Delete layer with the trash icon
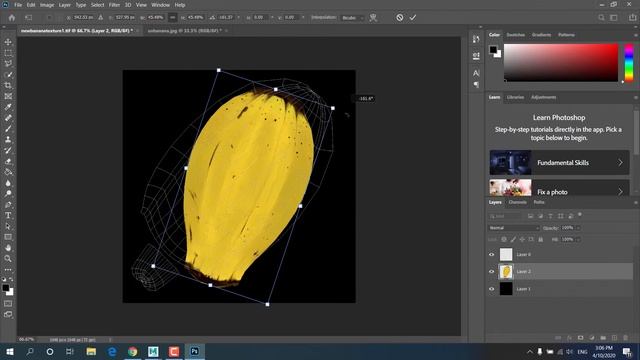Viewport: 640px width, 360px height. tap(625, 338)
